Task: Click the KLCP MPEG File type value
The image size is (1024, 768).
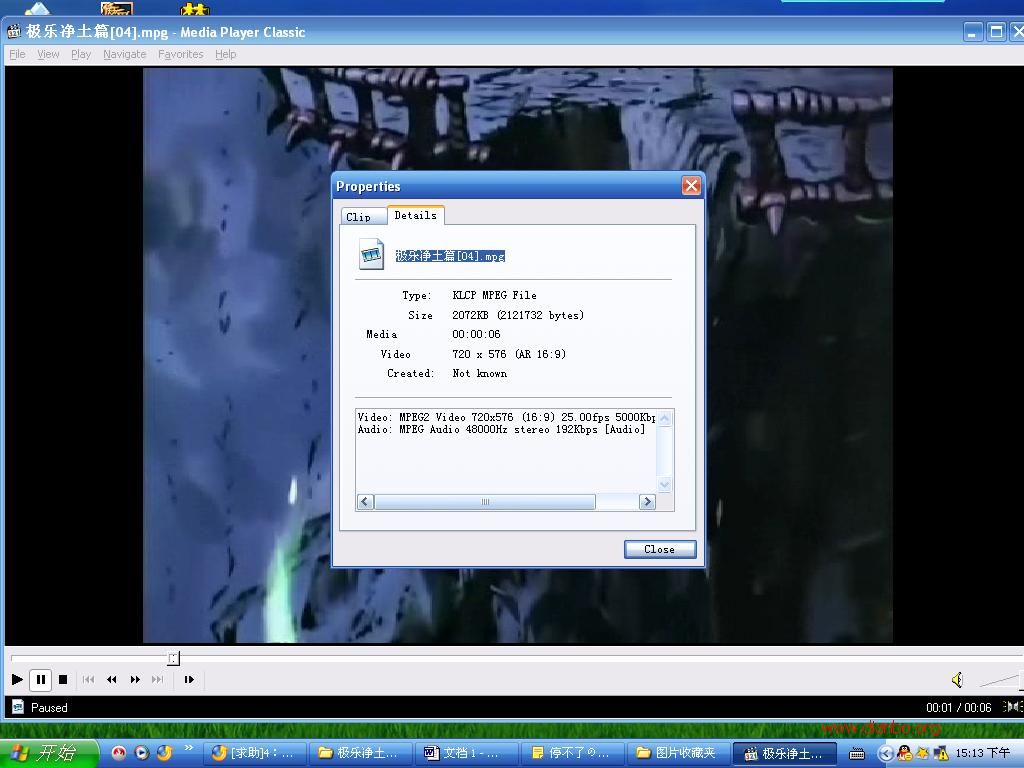Action: [494, 295]
